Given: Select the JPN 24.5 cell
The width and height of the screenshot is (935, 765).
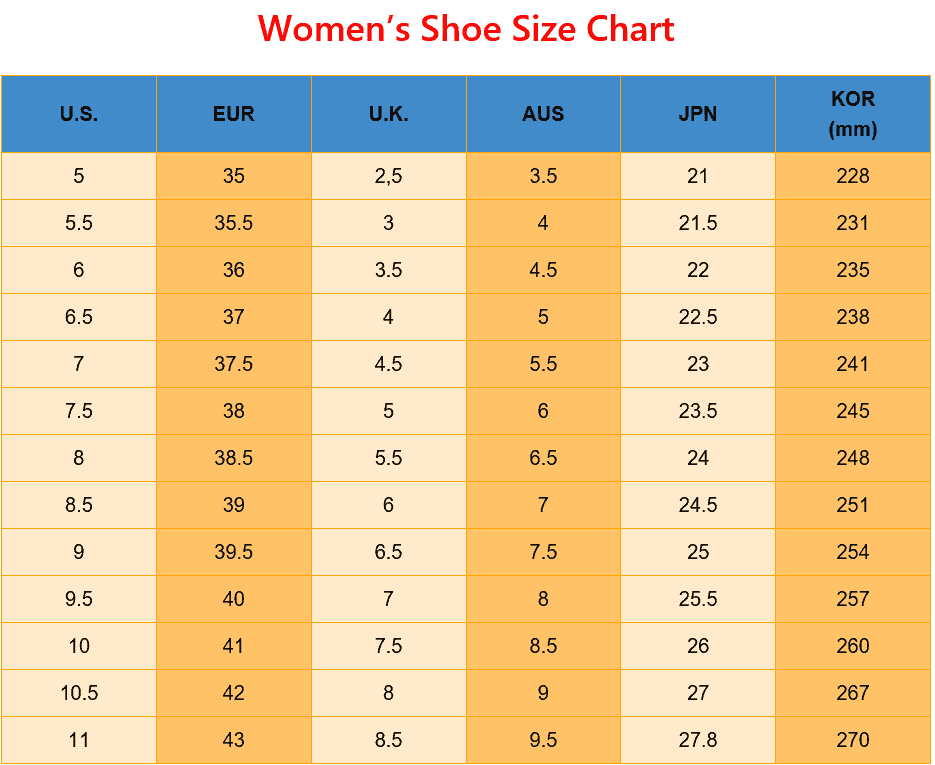Looking at the screenshot, I should tap(698, 505).
